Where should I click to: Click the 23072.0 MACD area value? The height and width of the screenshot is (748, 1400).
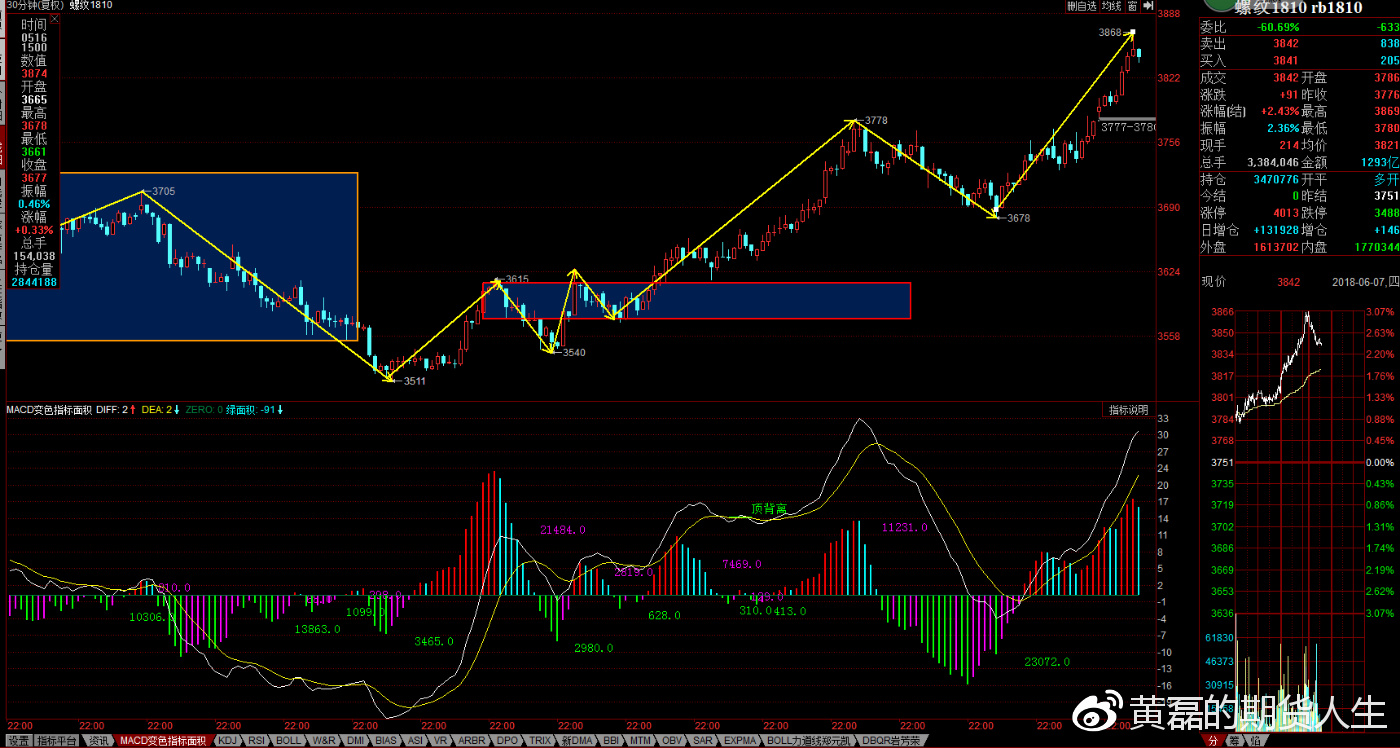pos(1048,662)
